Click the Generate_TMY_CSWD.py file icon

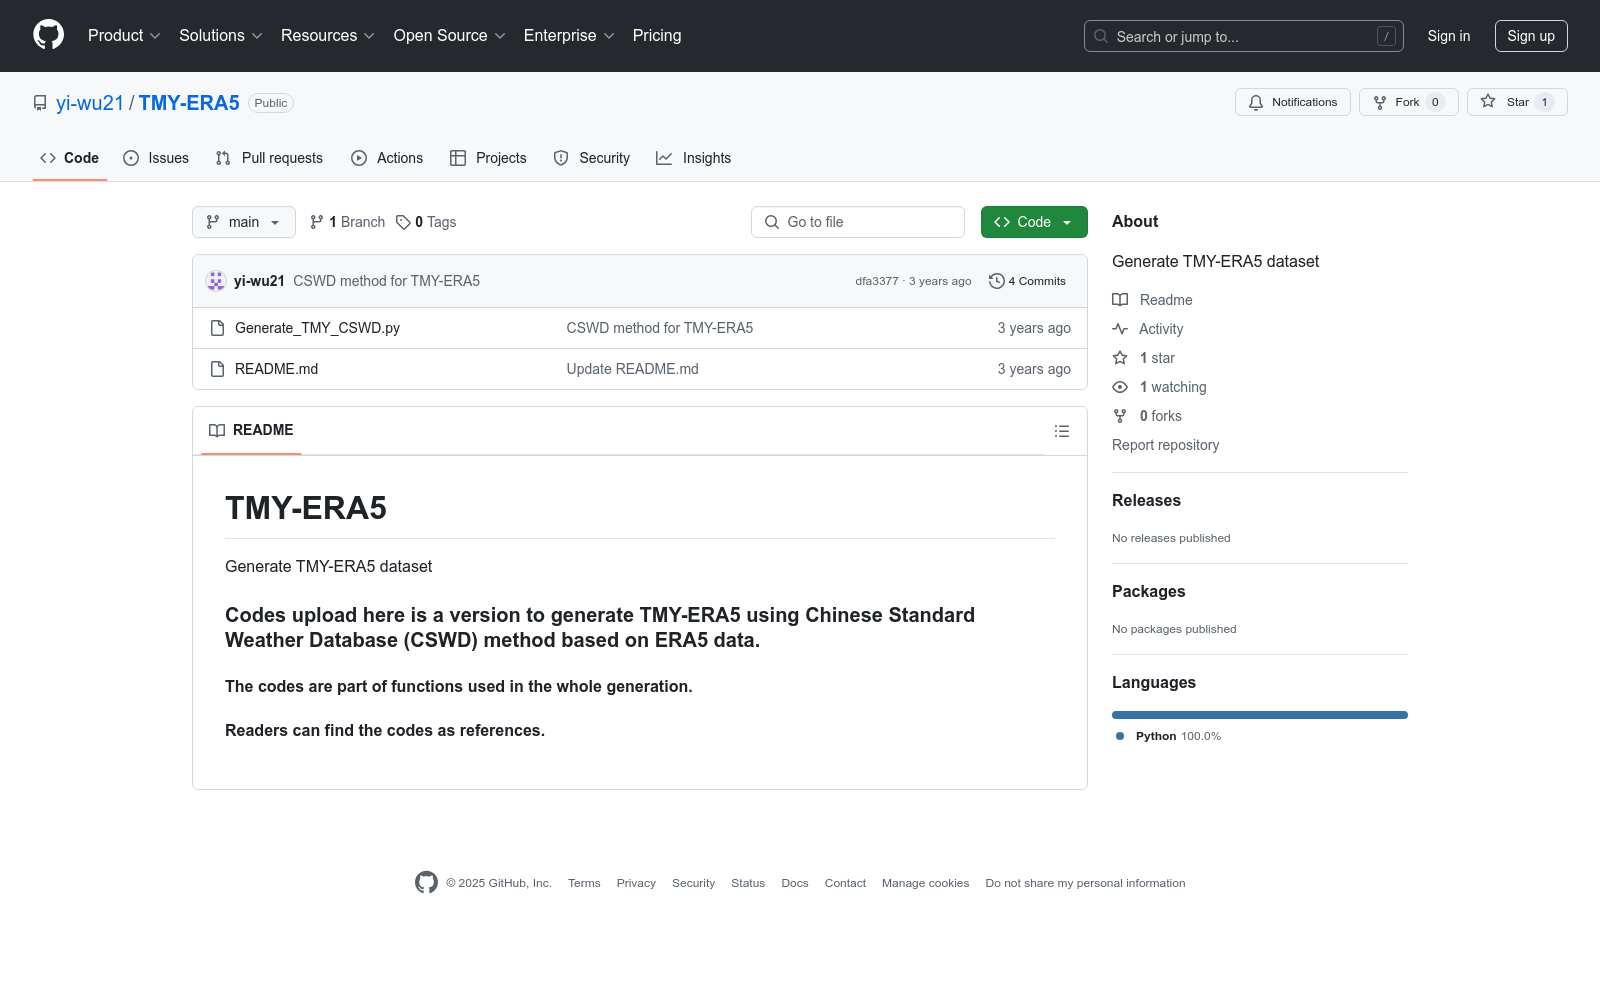tap(217, 328)
